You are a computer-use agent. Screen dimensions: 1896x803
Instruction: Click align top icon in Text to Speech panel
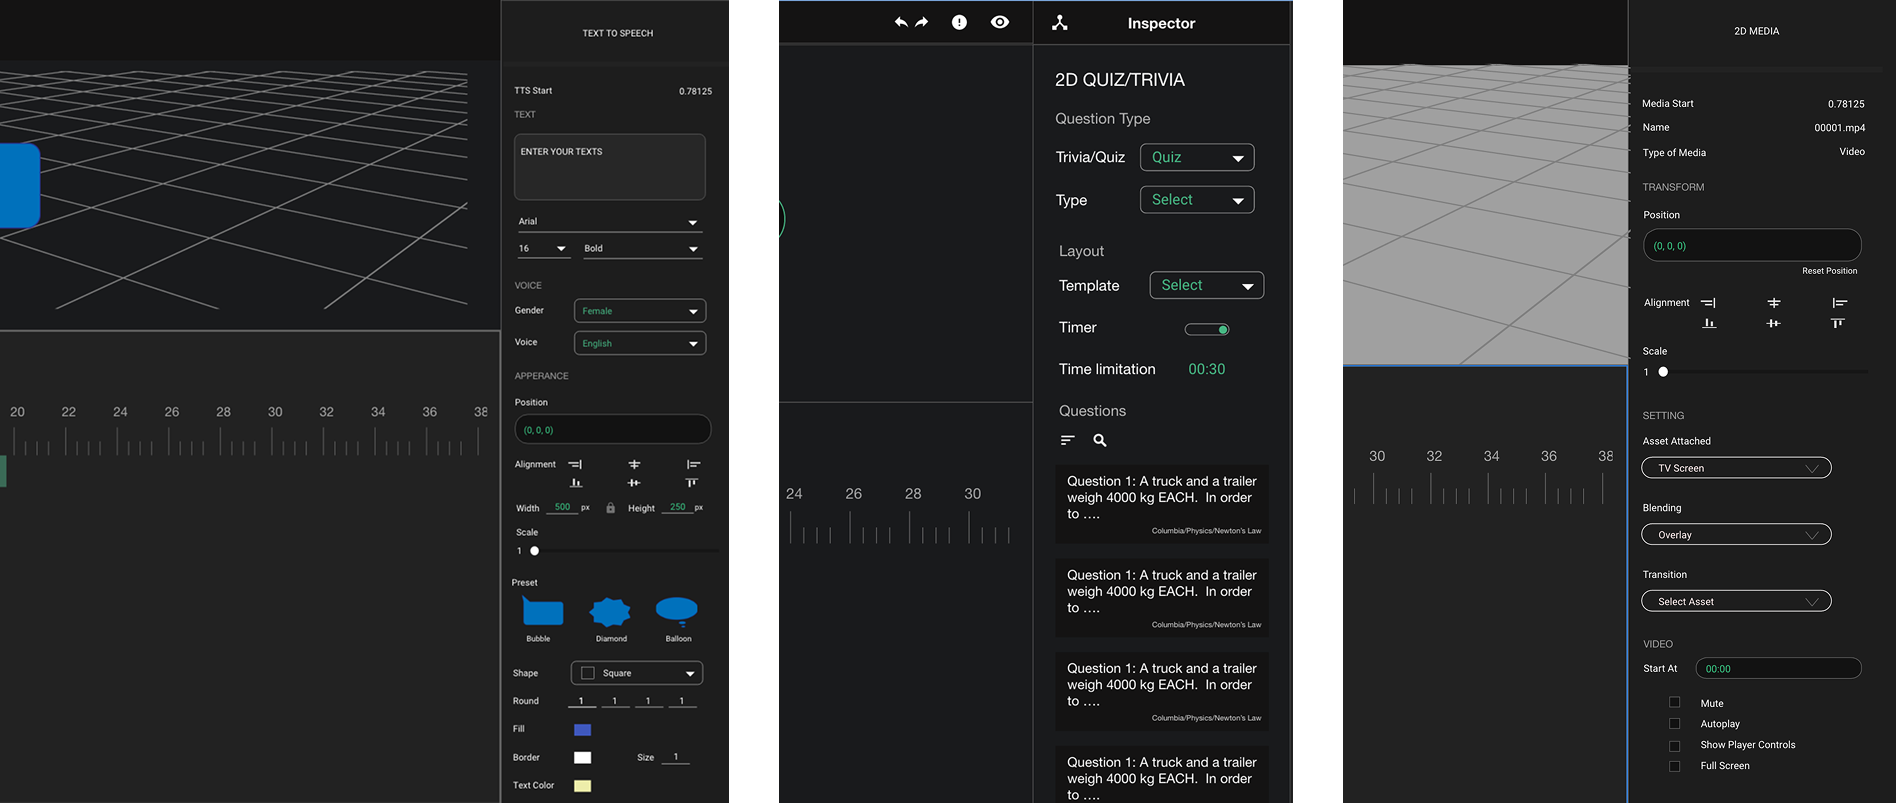tap(691, 483)
